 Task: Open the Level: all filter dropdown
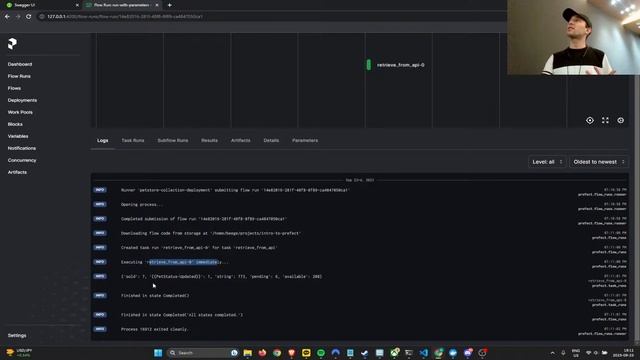pyautogui.click(x=547, y=162)
